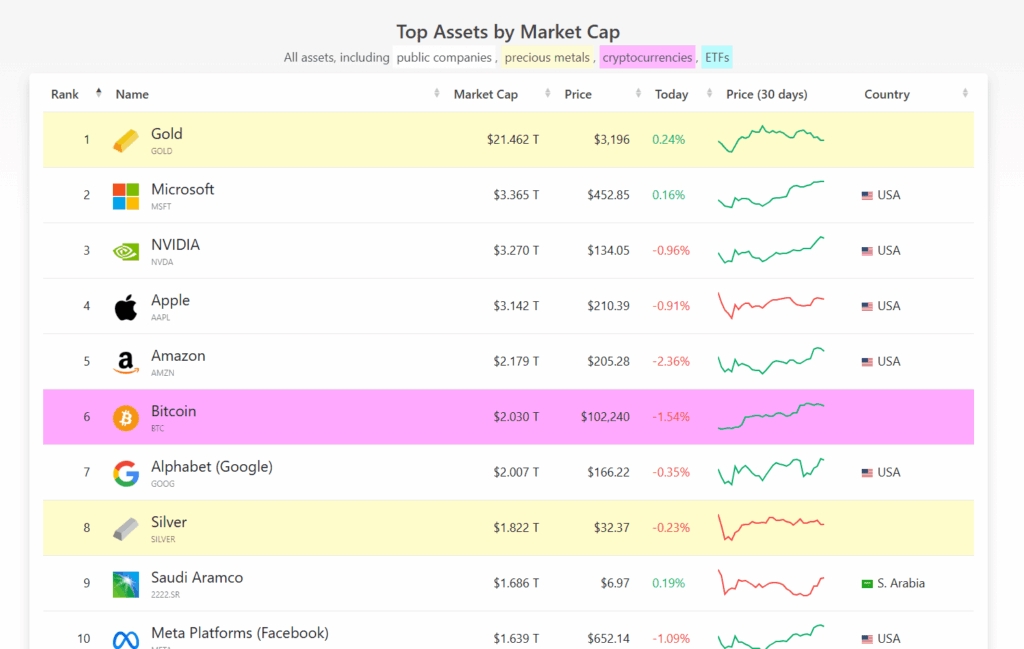Screen dimensions: 1024x649
Task: Open the Bitcoin asset page
Action: pos(173,411)
